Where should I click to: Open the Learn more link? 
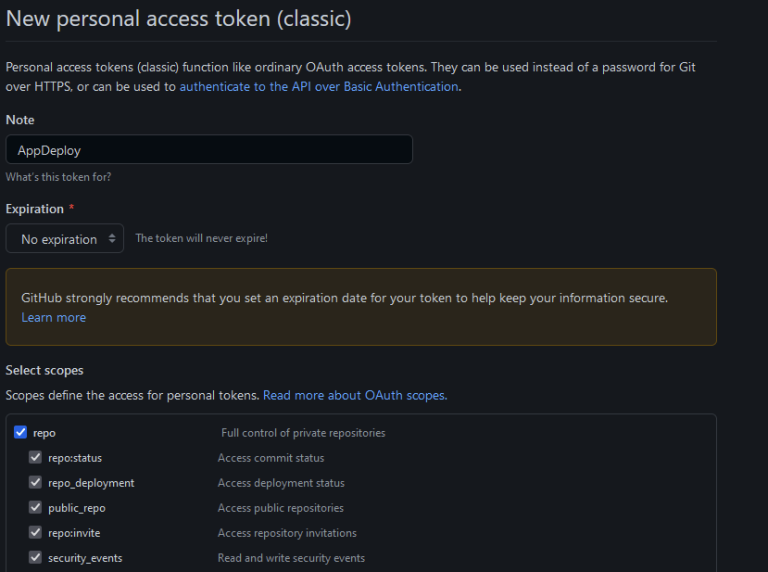point(54,318)
